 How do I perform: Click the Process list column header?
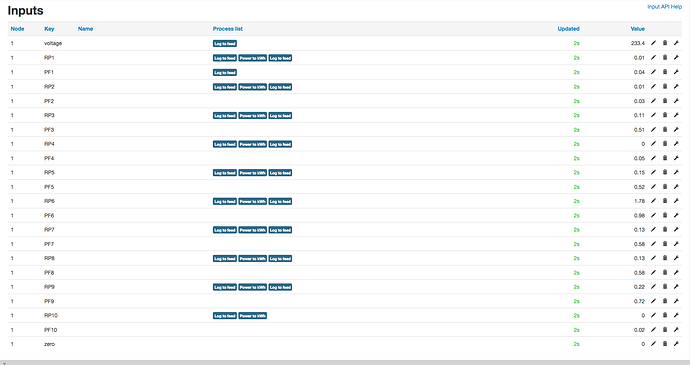tap(228, 29)
